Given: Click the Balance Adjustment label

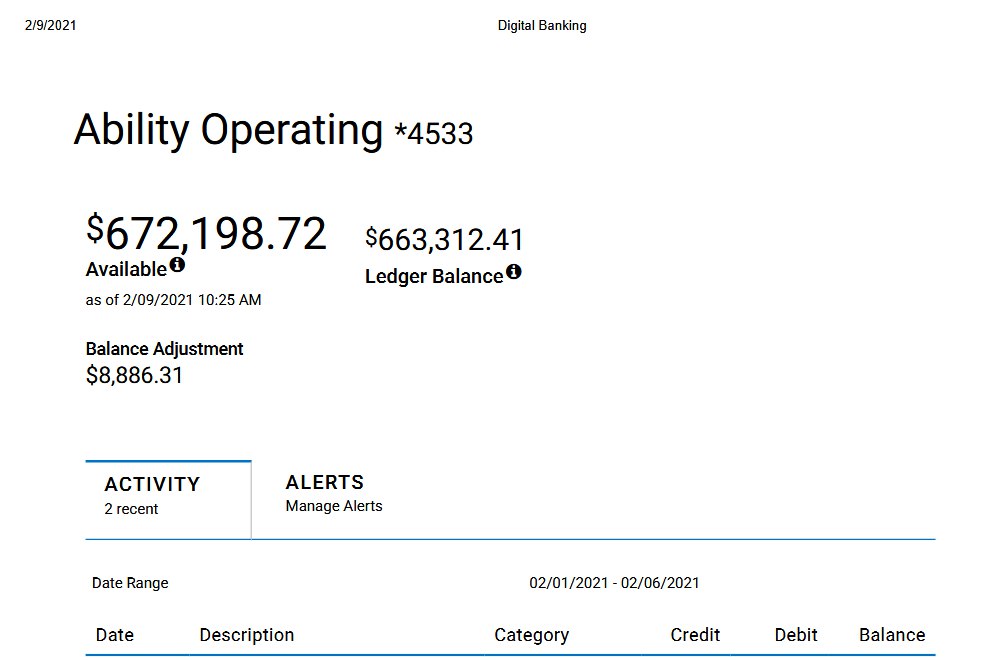Looking at the screenshot, I should tap(164, 349).
